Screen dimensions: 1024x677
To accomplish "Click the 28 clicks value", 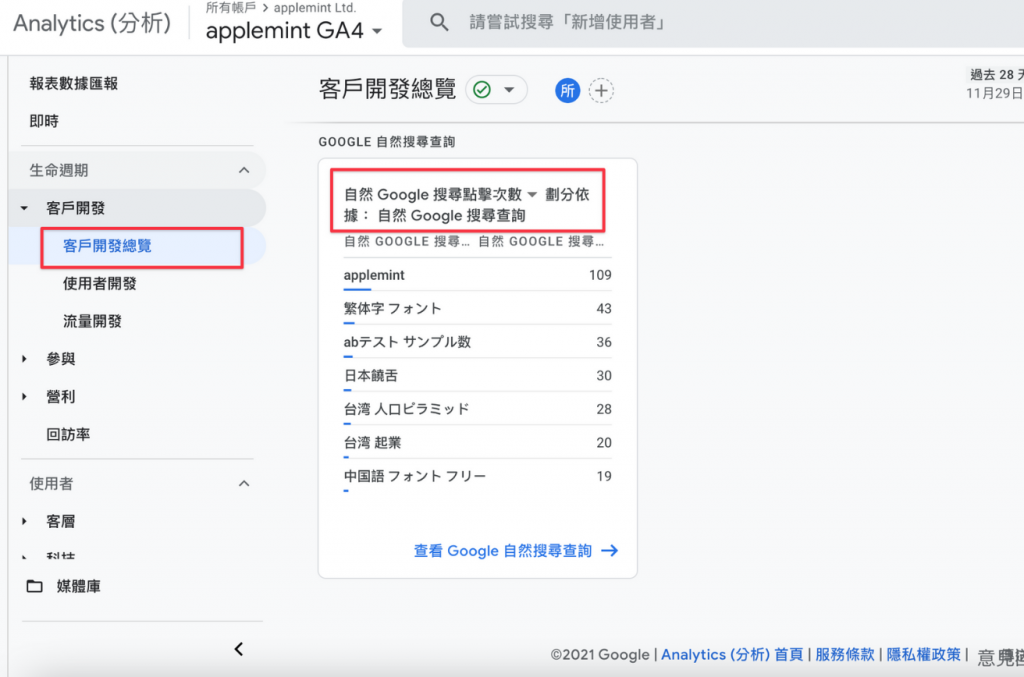I will [604, 409].
